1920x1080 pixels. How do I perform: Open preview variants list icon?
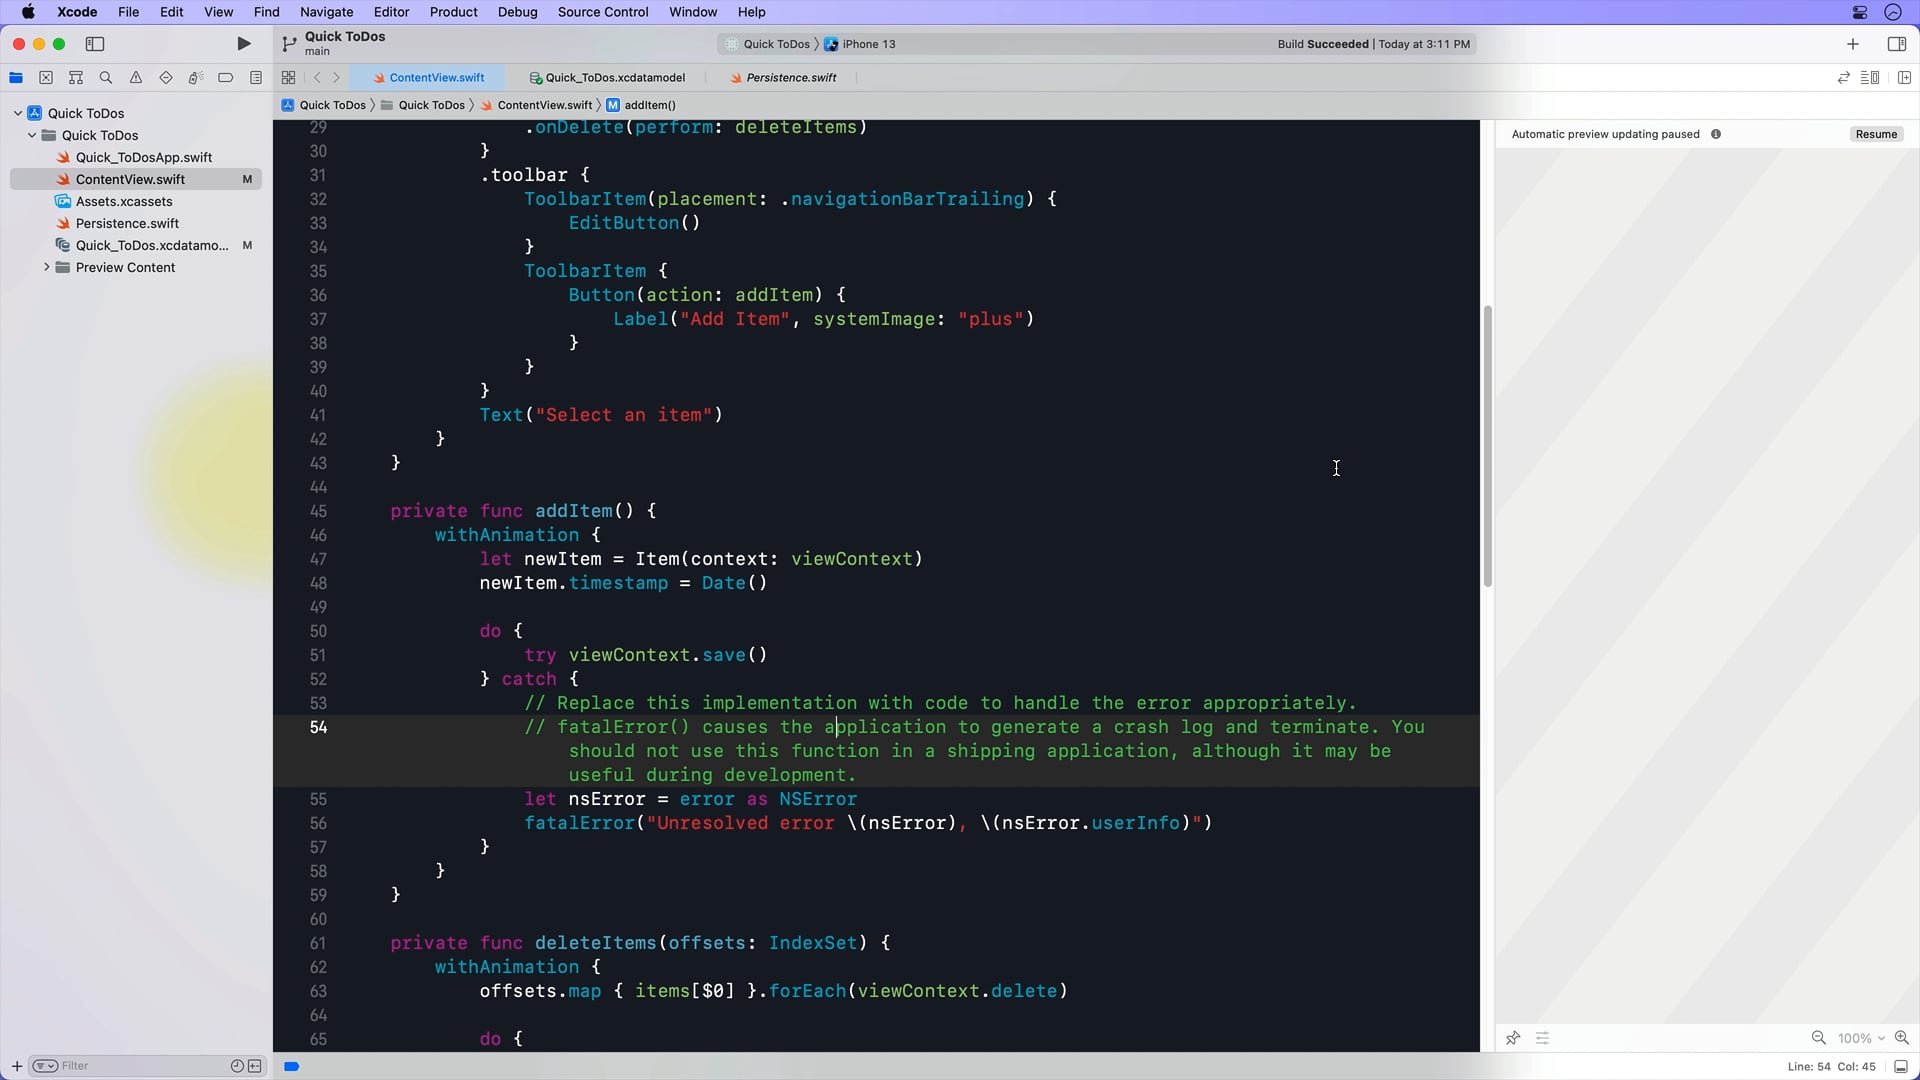(x=1543, y=1038)
